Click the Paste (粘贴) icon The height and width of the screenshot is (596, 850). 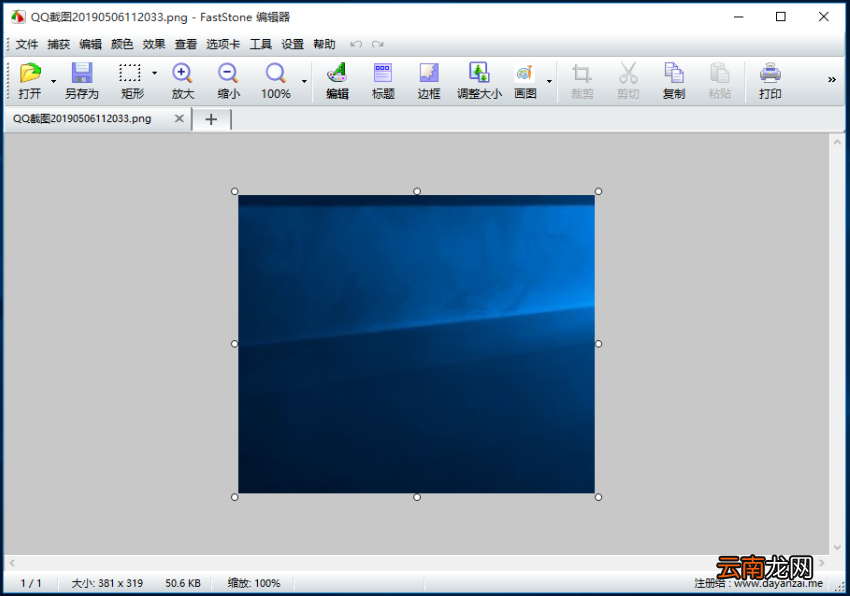(x=719, y=73)
